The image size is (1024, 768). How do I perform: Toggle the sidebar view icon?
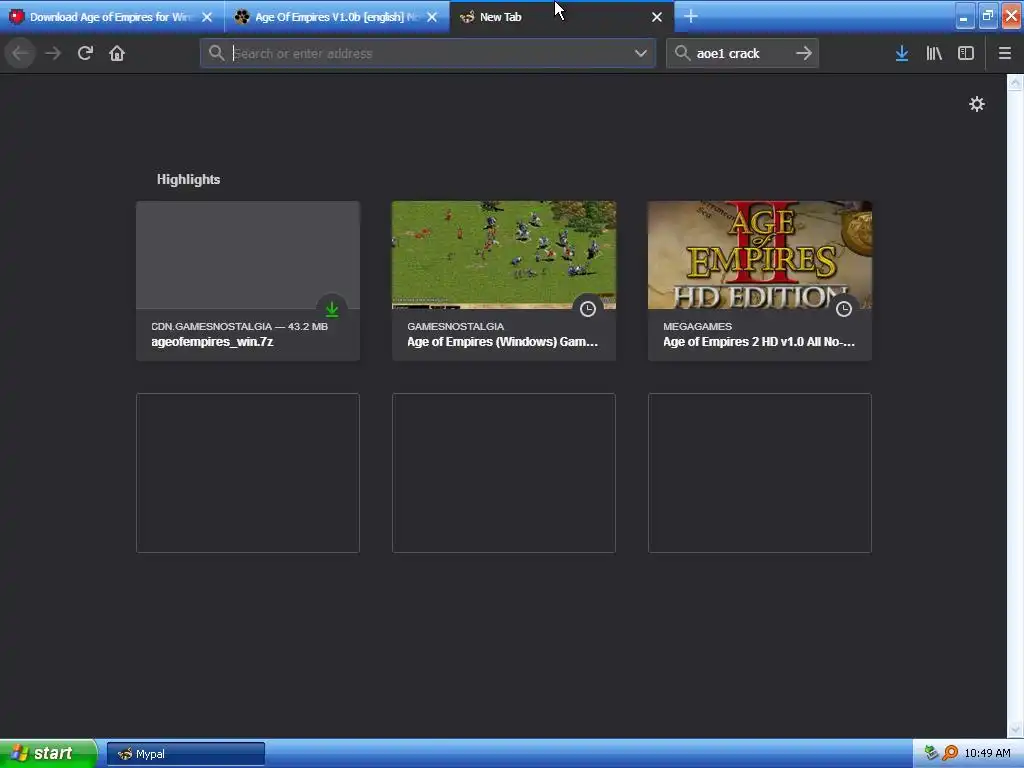966,53
